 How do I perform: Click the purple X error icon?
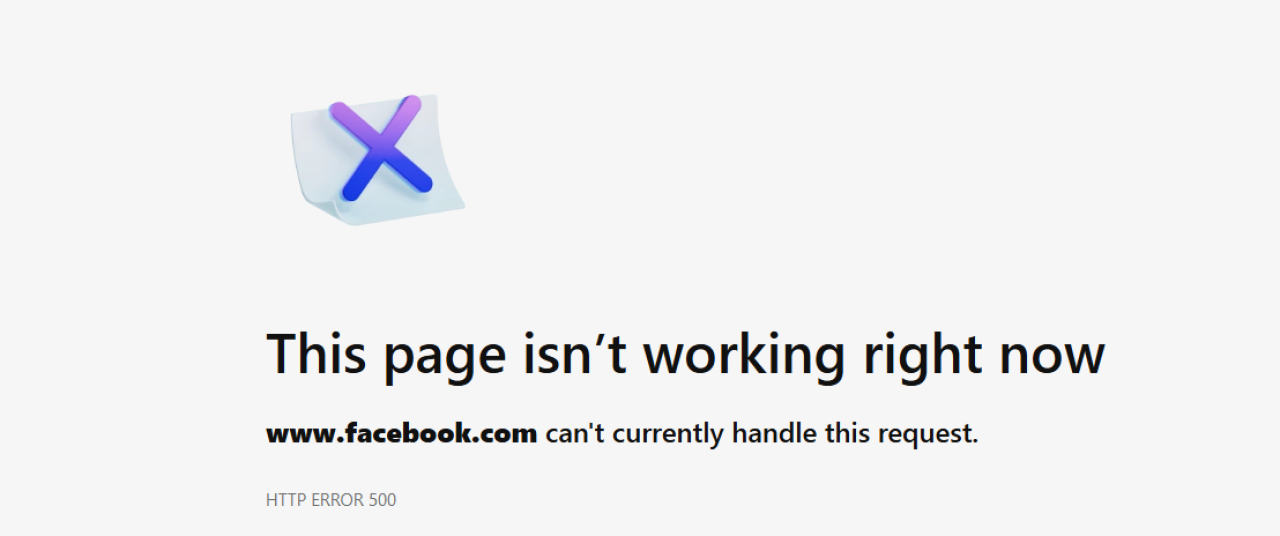point(381,148)
